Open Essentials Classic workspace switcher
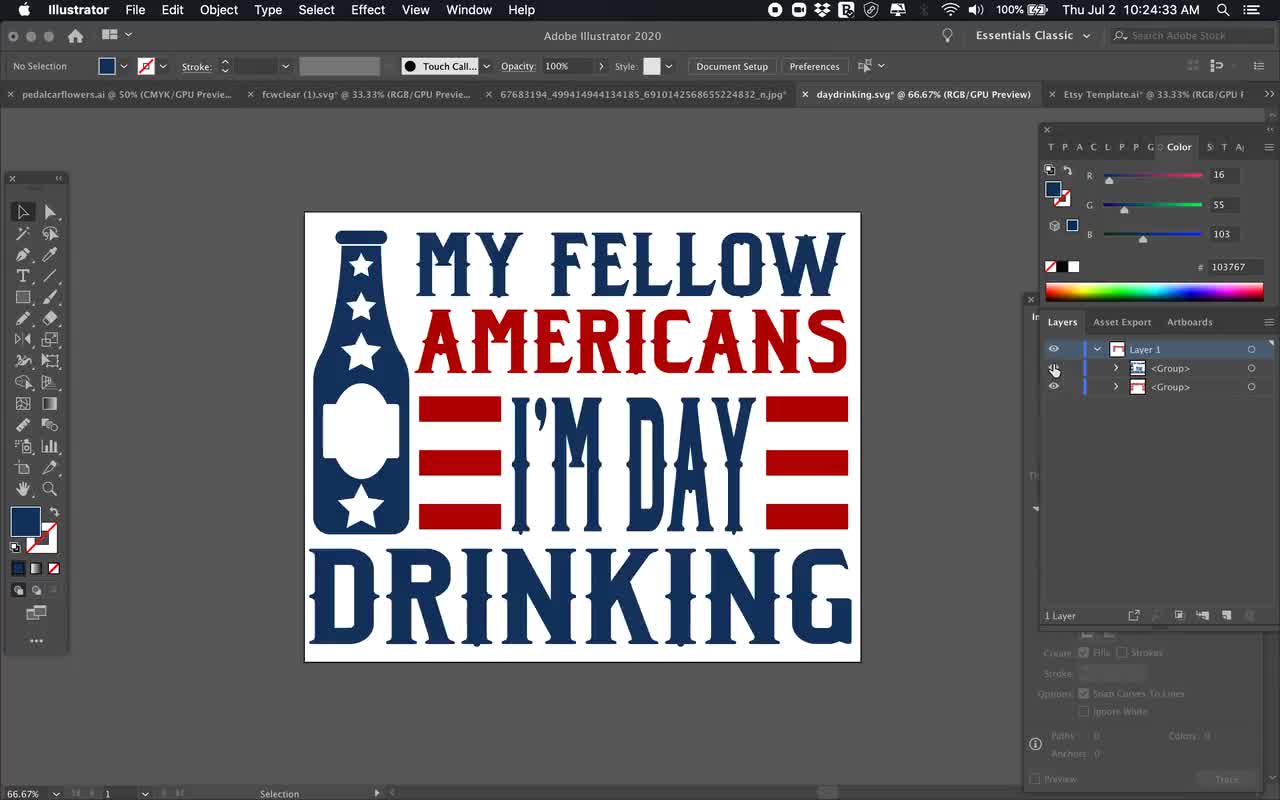The height and width of the screenshot is (800, 1280). pos(1034,35)
